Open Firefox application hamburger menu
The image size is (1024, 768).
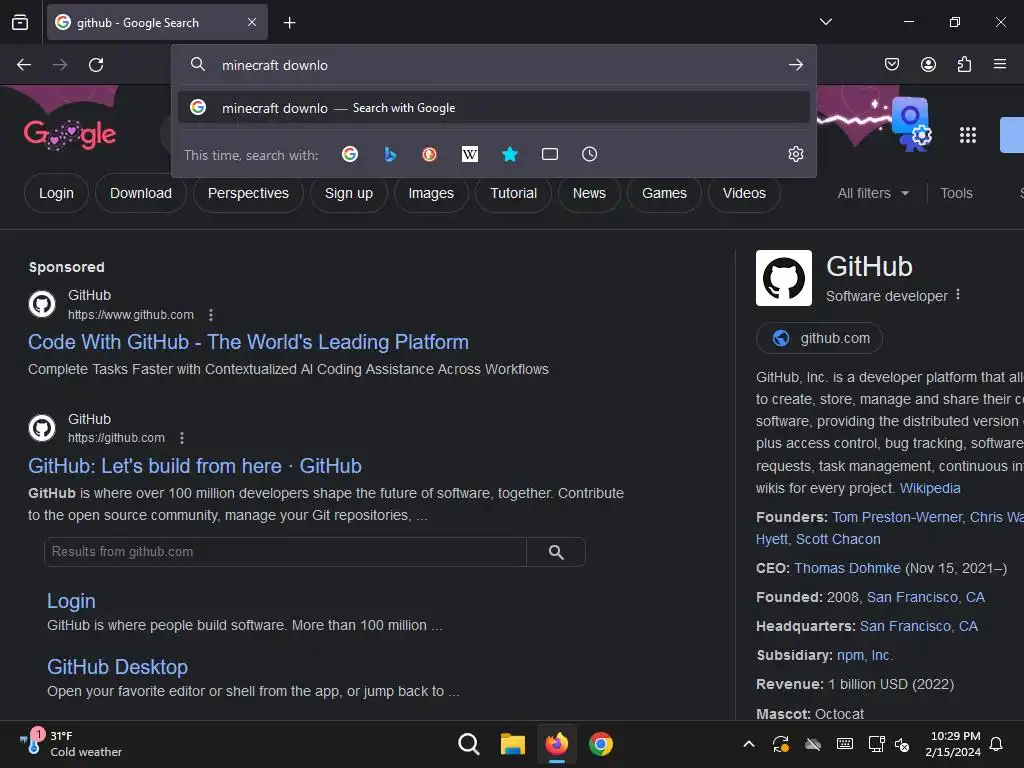[1000, 64]
